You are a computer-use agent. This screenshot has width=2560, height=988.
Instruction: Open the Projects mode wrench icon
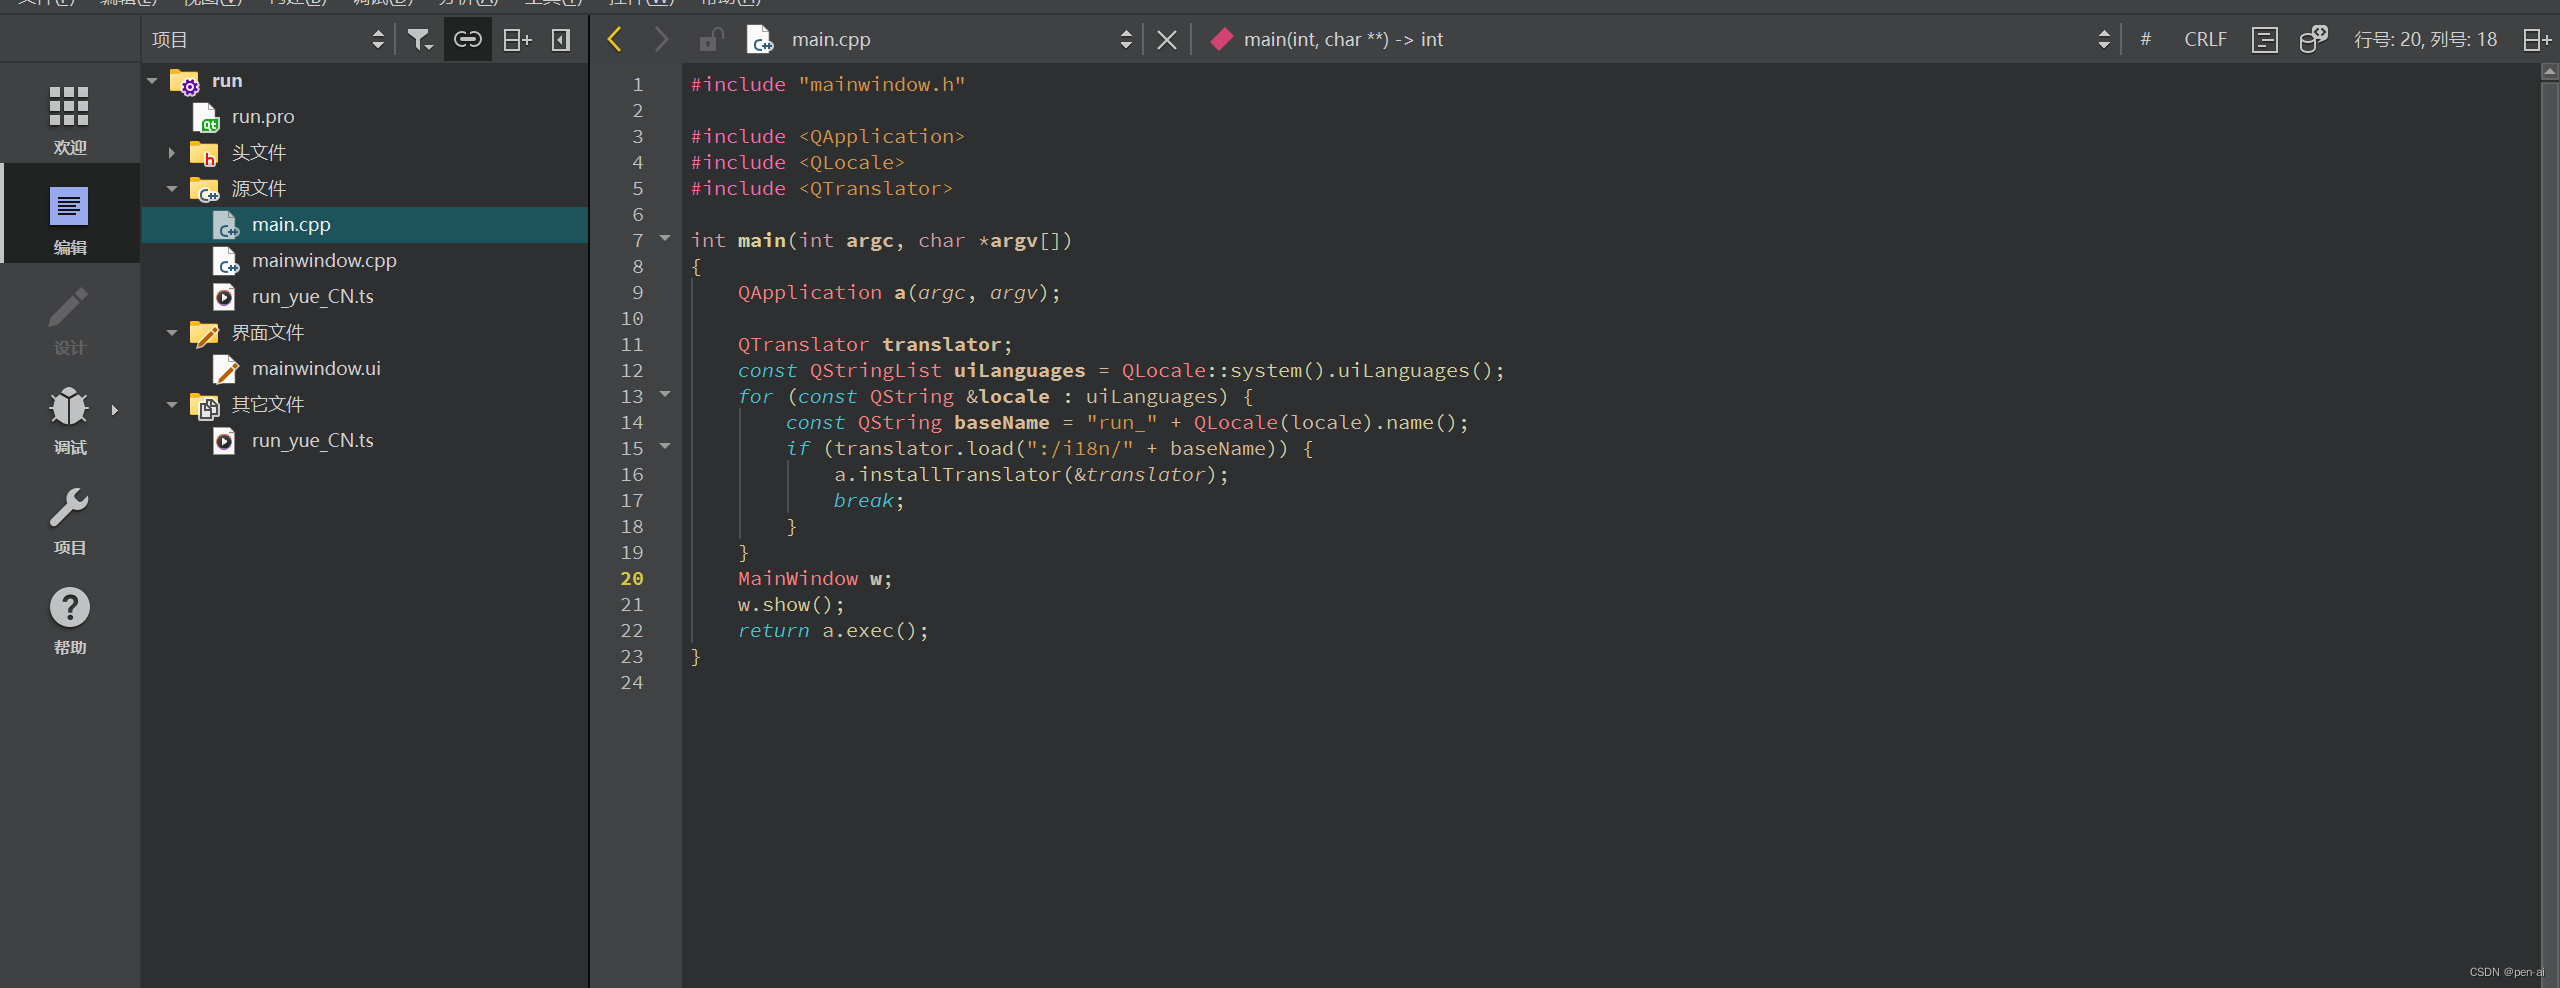[x=69, y=509]
